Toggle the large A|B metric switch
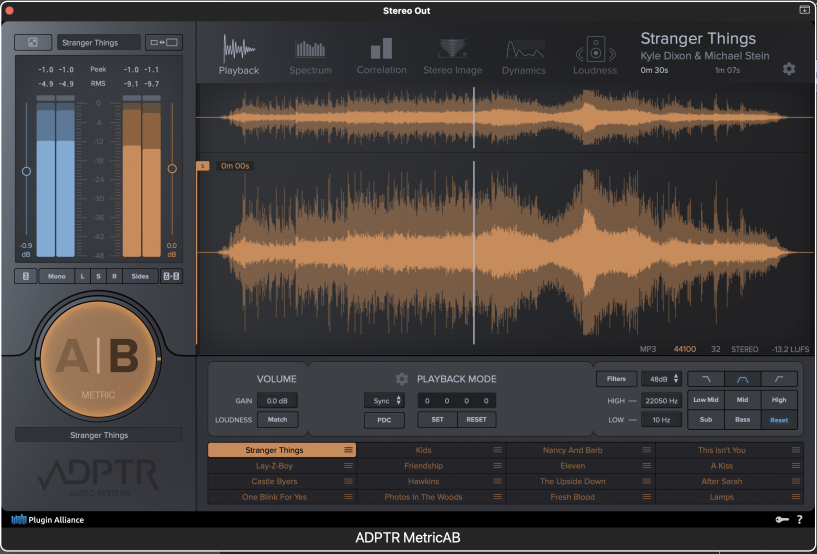This screenshot has width=817, height=554. (x=98, y=357)
